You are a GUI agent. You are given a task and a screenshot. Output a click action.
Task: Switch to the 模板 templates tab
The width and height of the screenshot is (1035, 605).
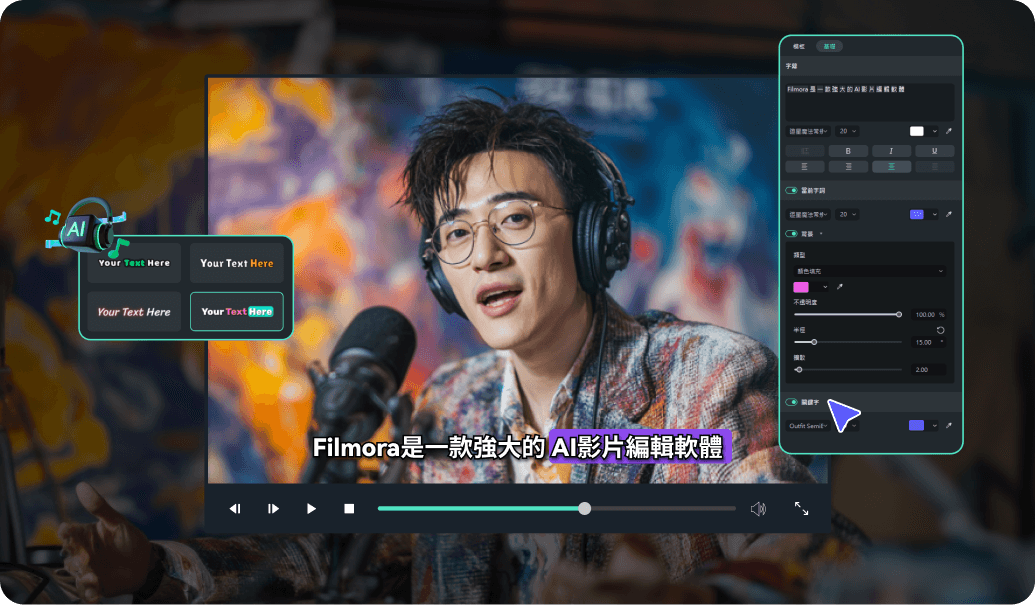(x=799, y=46)
